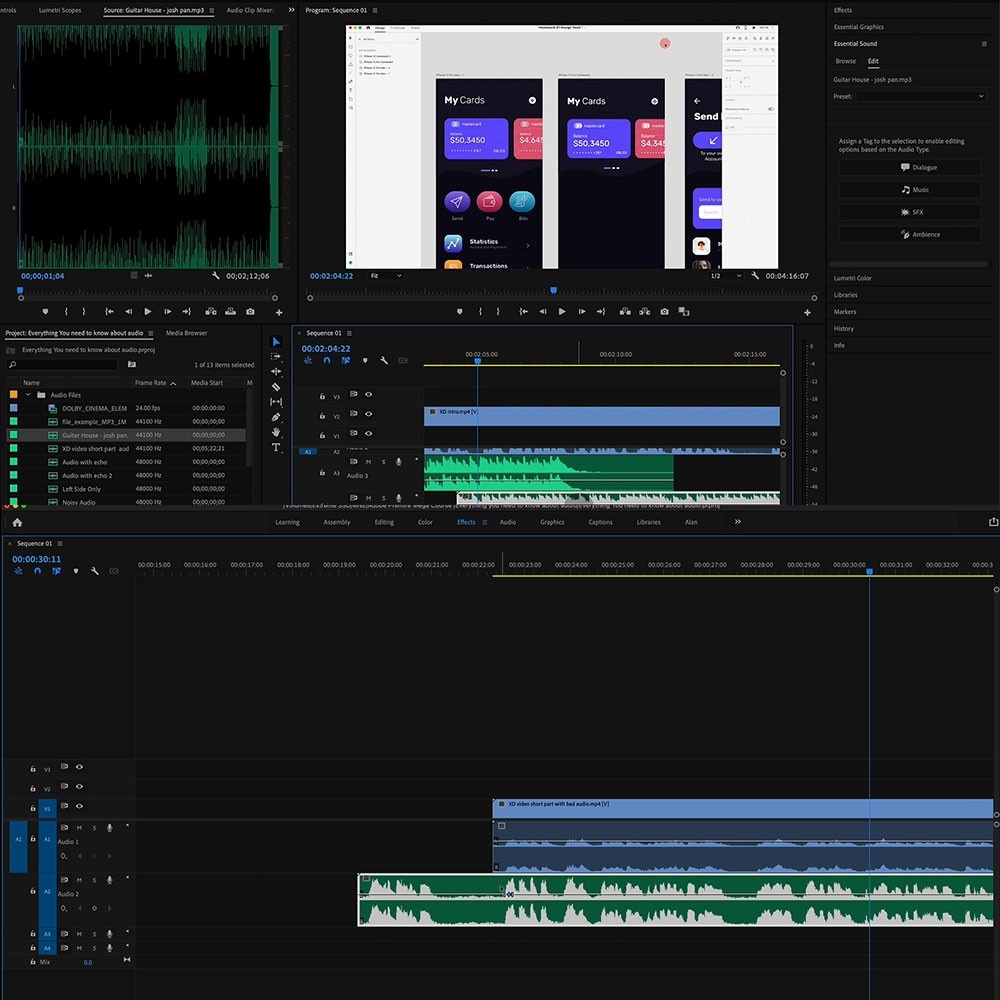Image resolution: width=1000 pixels, height=1000 pixels.
Task: Collapse the Audio Files bin
Action: [29, 395]
